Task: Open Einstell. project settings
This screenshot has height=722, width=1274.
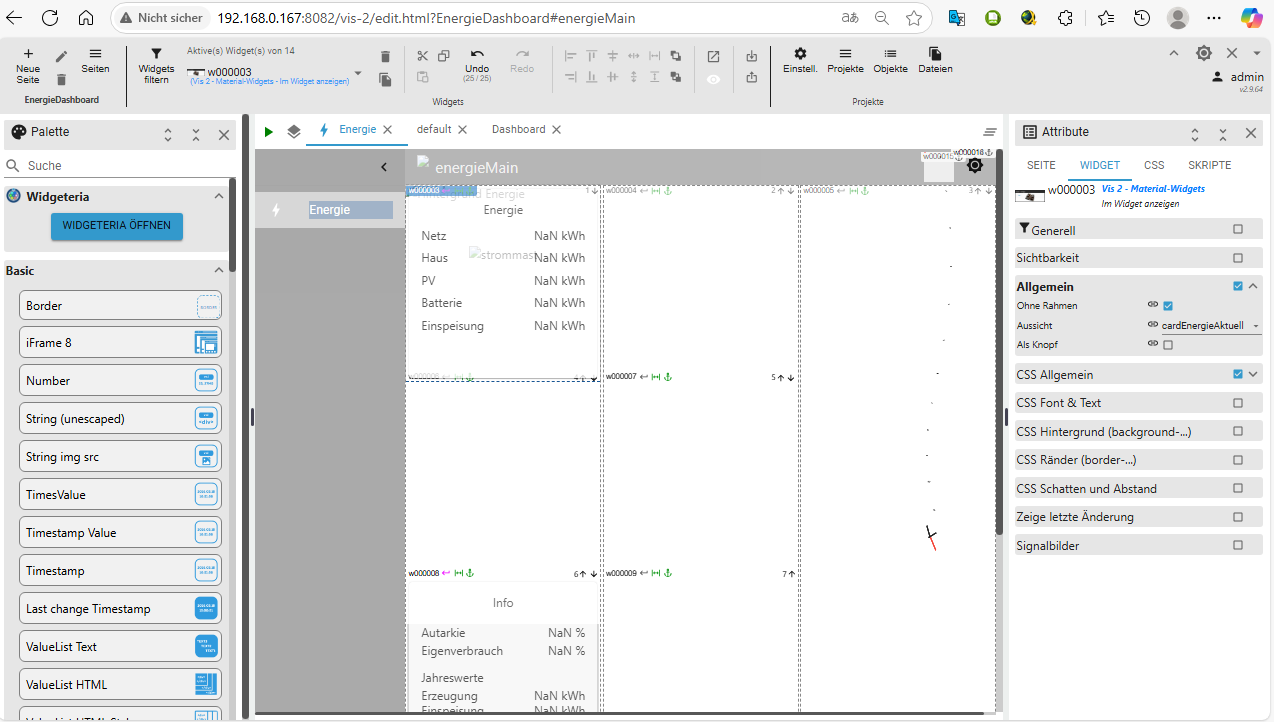Action: tap(800, 61)
